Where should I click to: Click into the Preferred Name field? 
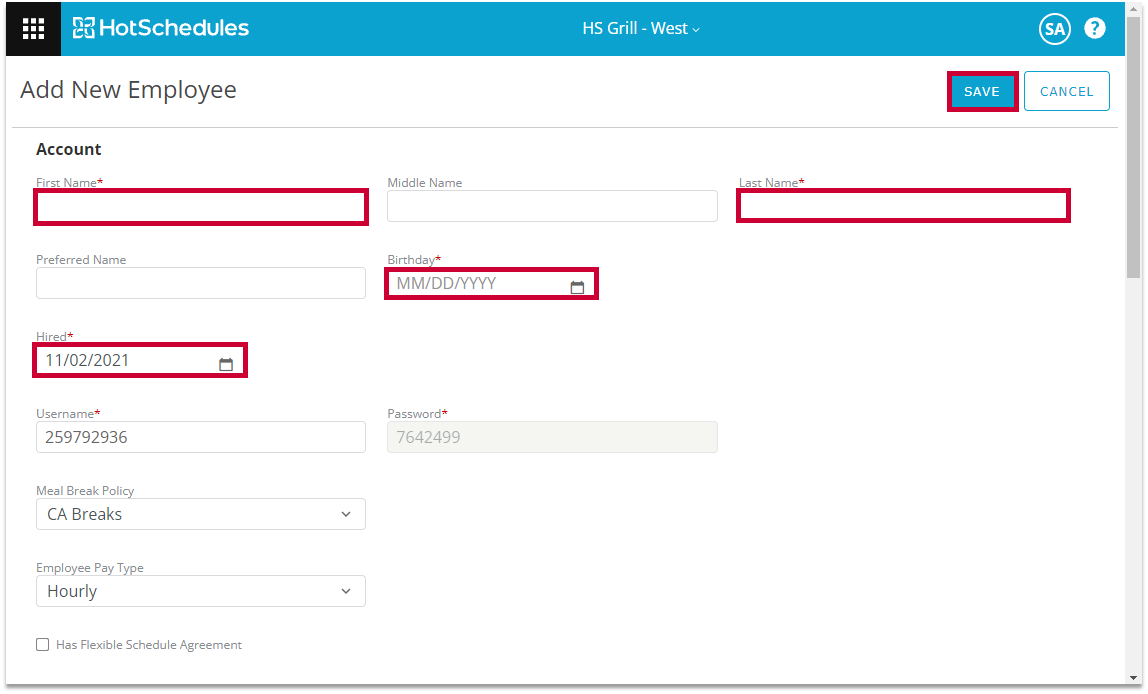pyautogui.click(x=201, y=283)
